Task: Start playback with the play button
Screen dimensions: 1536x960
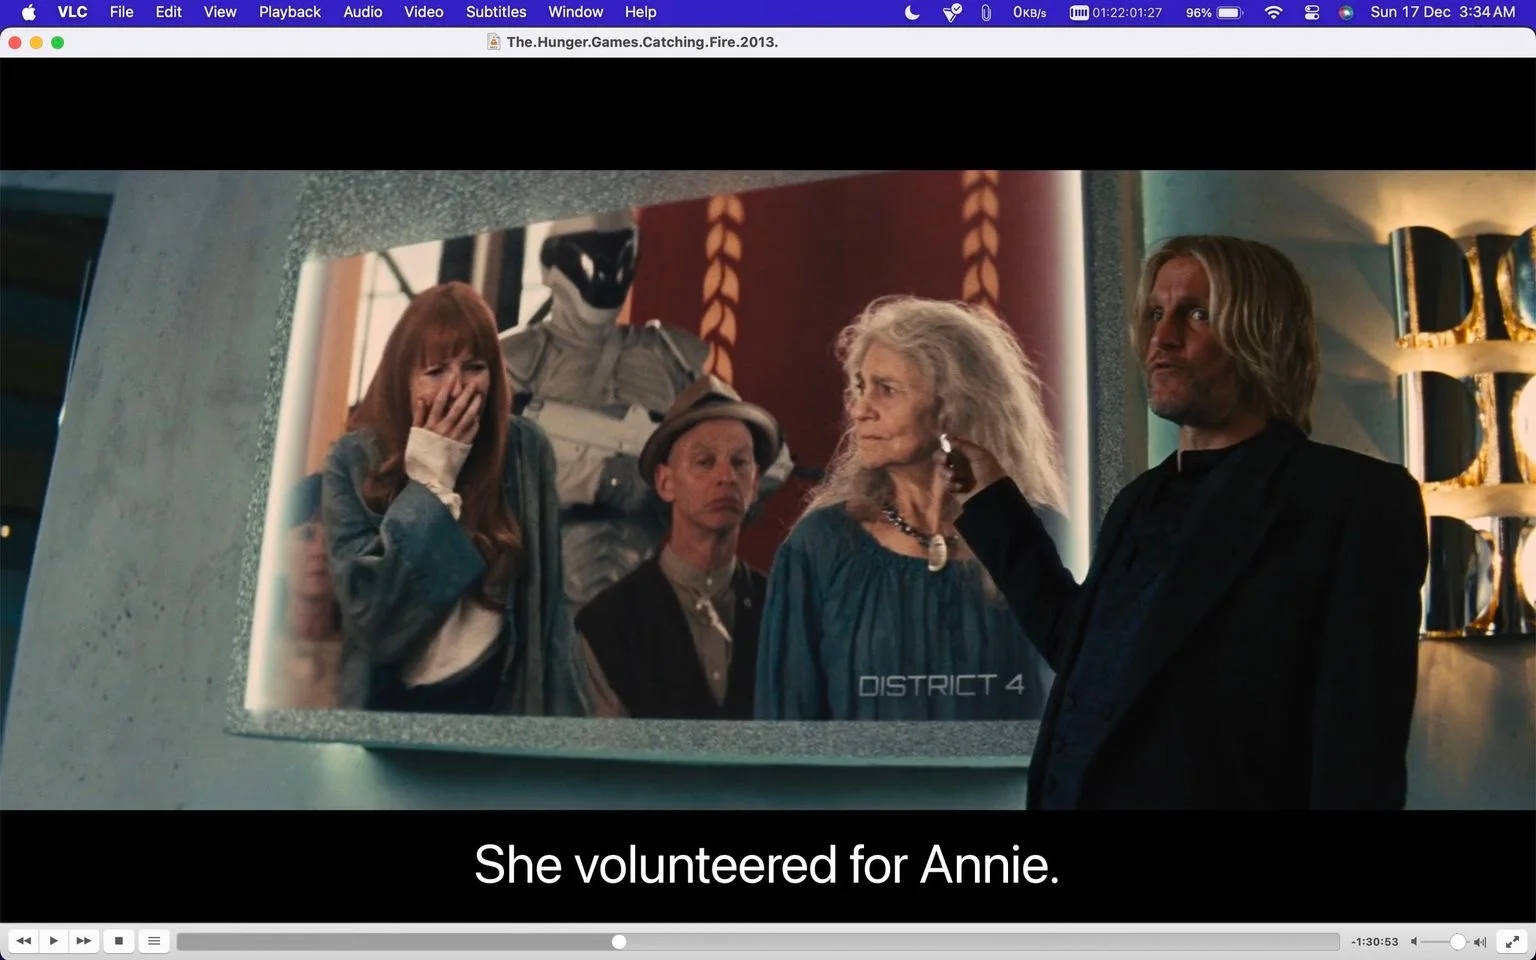Action: pos(54,941)
